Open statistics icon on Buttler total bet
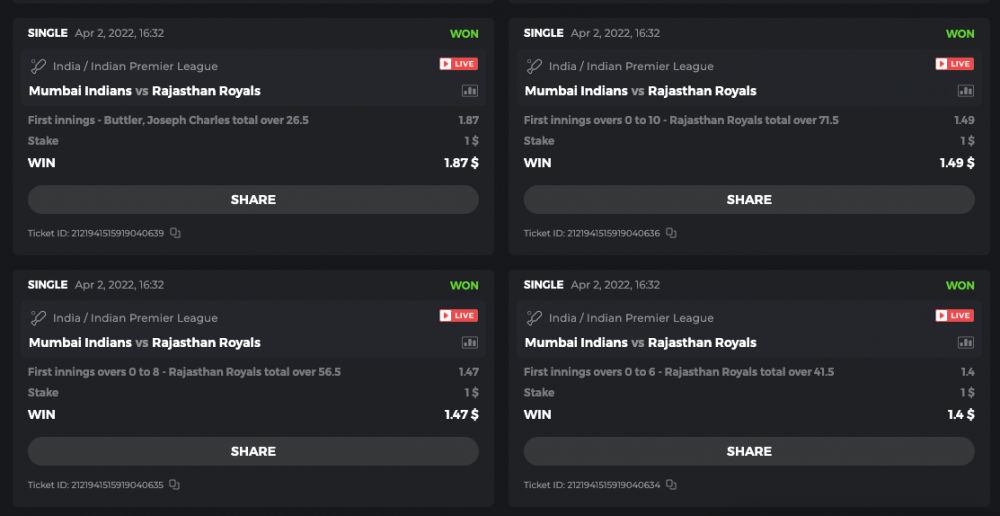Screen dimensions: 1000x516 [x=470, y=91]
